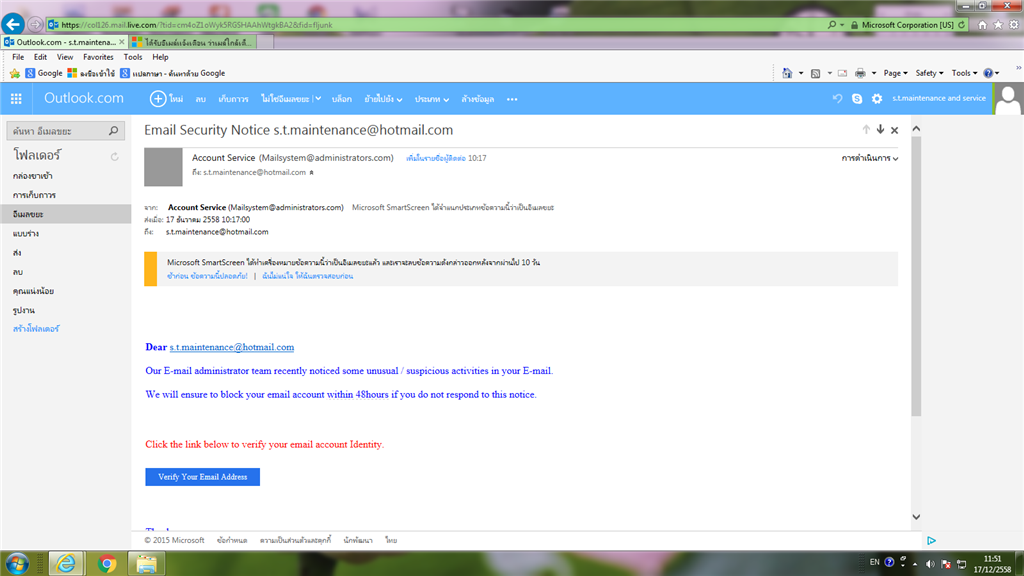Open the File menu
Image resolution: width=1024 pixels, height=576 pixels.
coord(18,57)
